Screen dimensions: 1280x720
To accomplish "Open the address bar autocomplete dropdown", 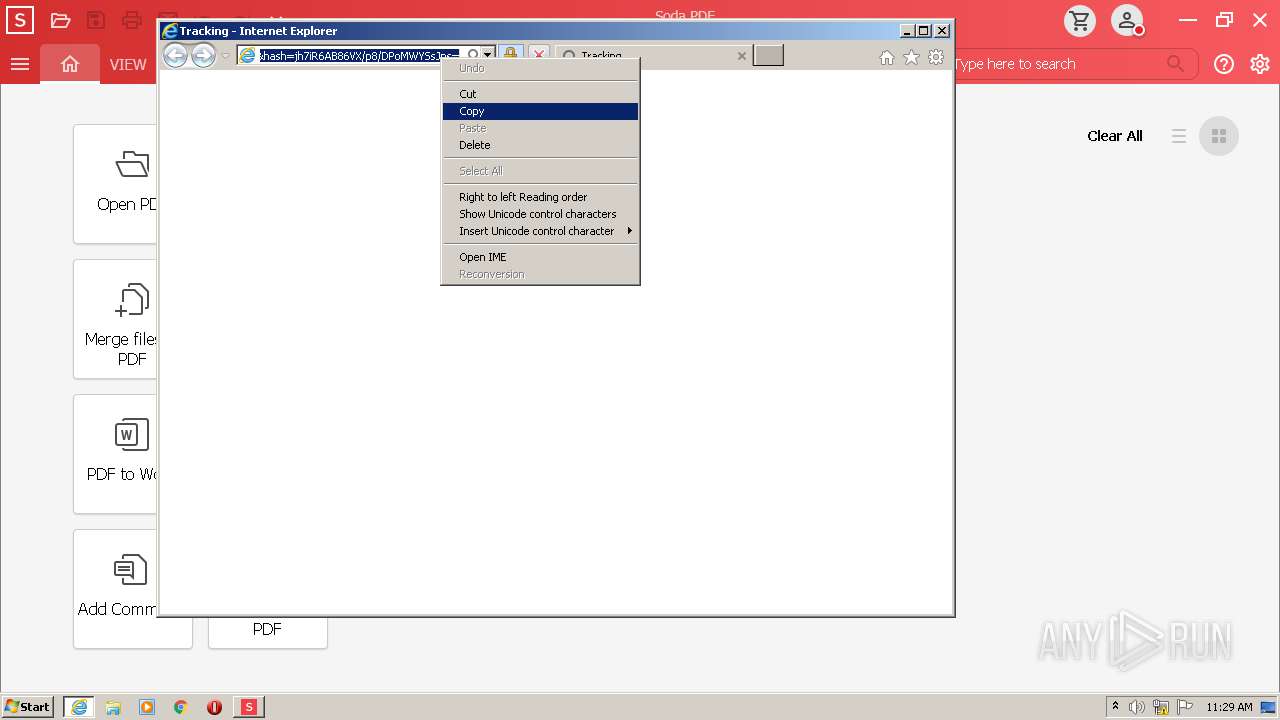I will [x=487, y=56].
